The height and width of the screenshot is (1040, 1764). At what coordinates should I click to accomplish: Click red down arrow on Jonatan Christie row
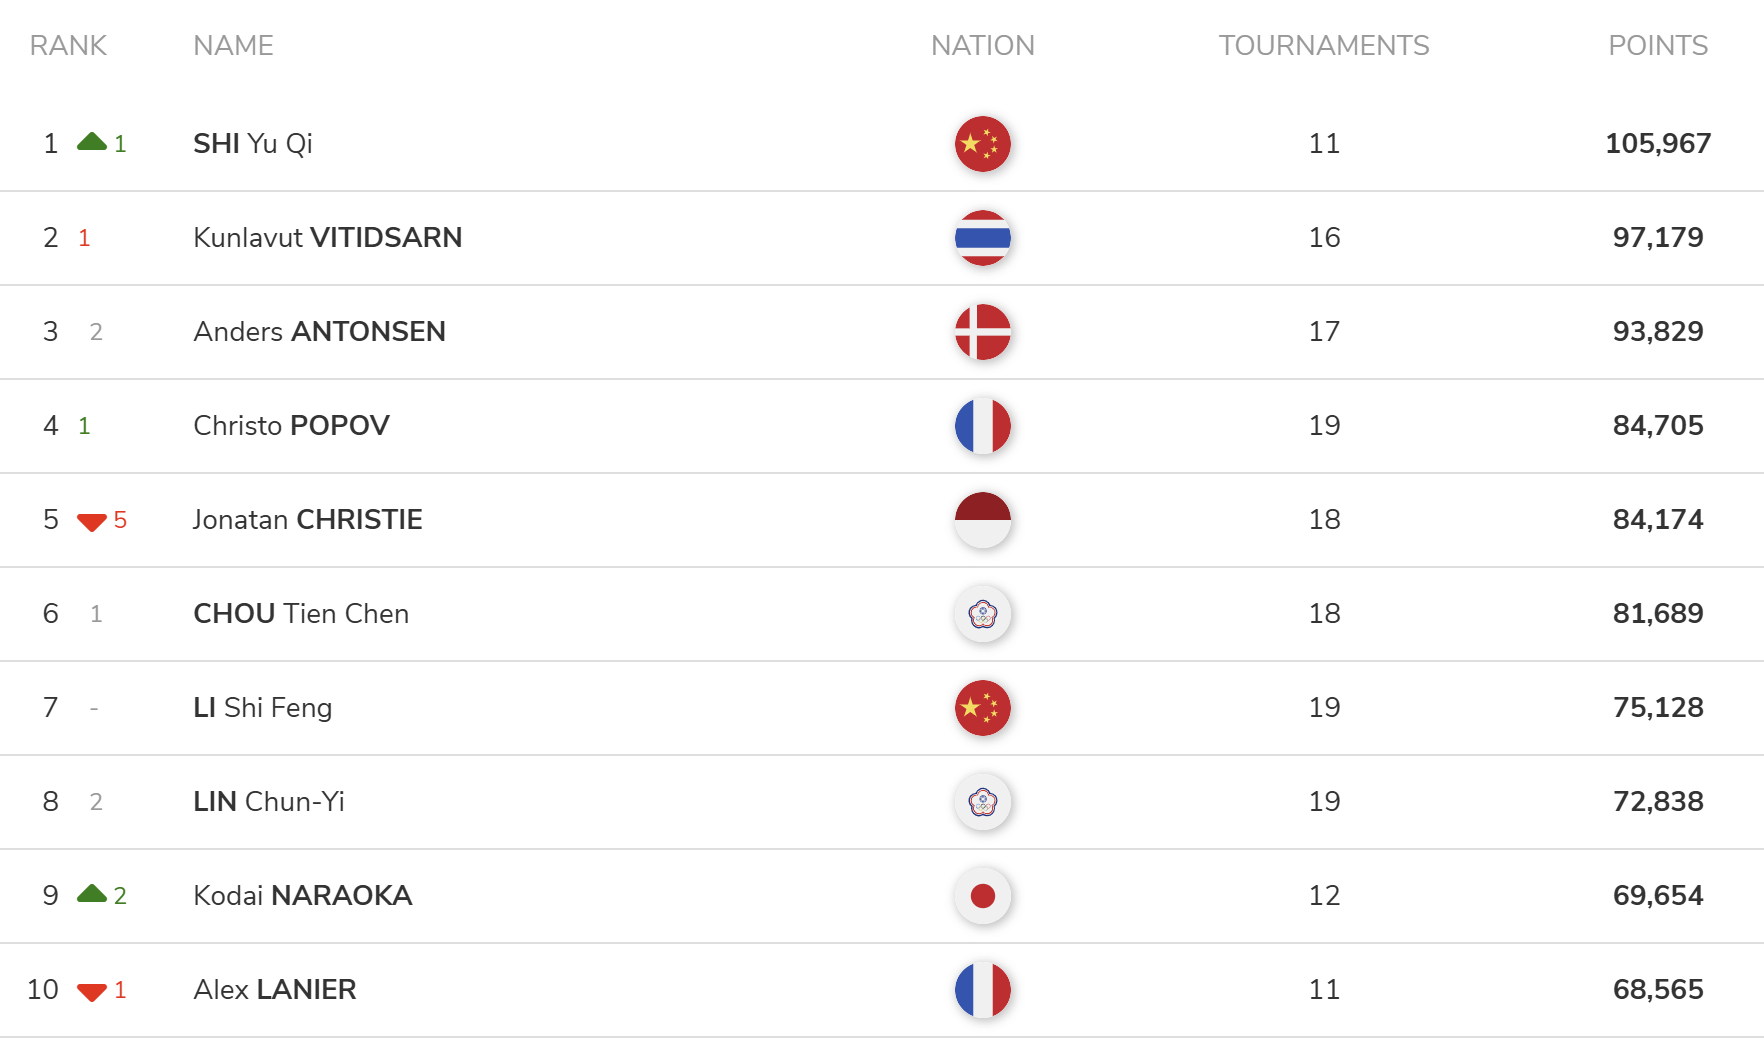click(x=92, y=521)
